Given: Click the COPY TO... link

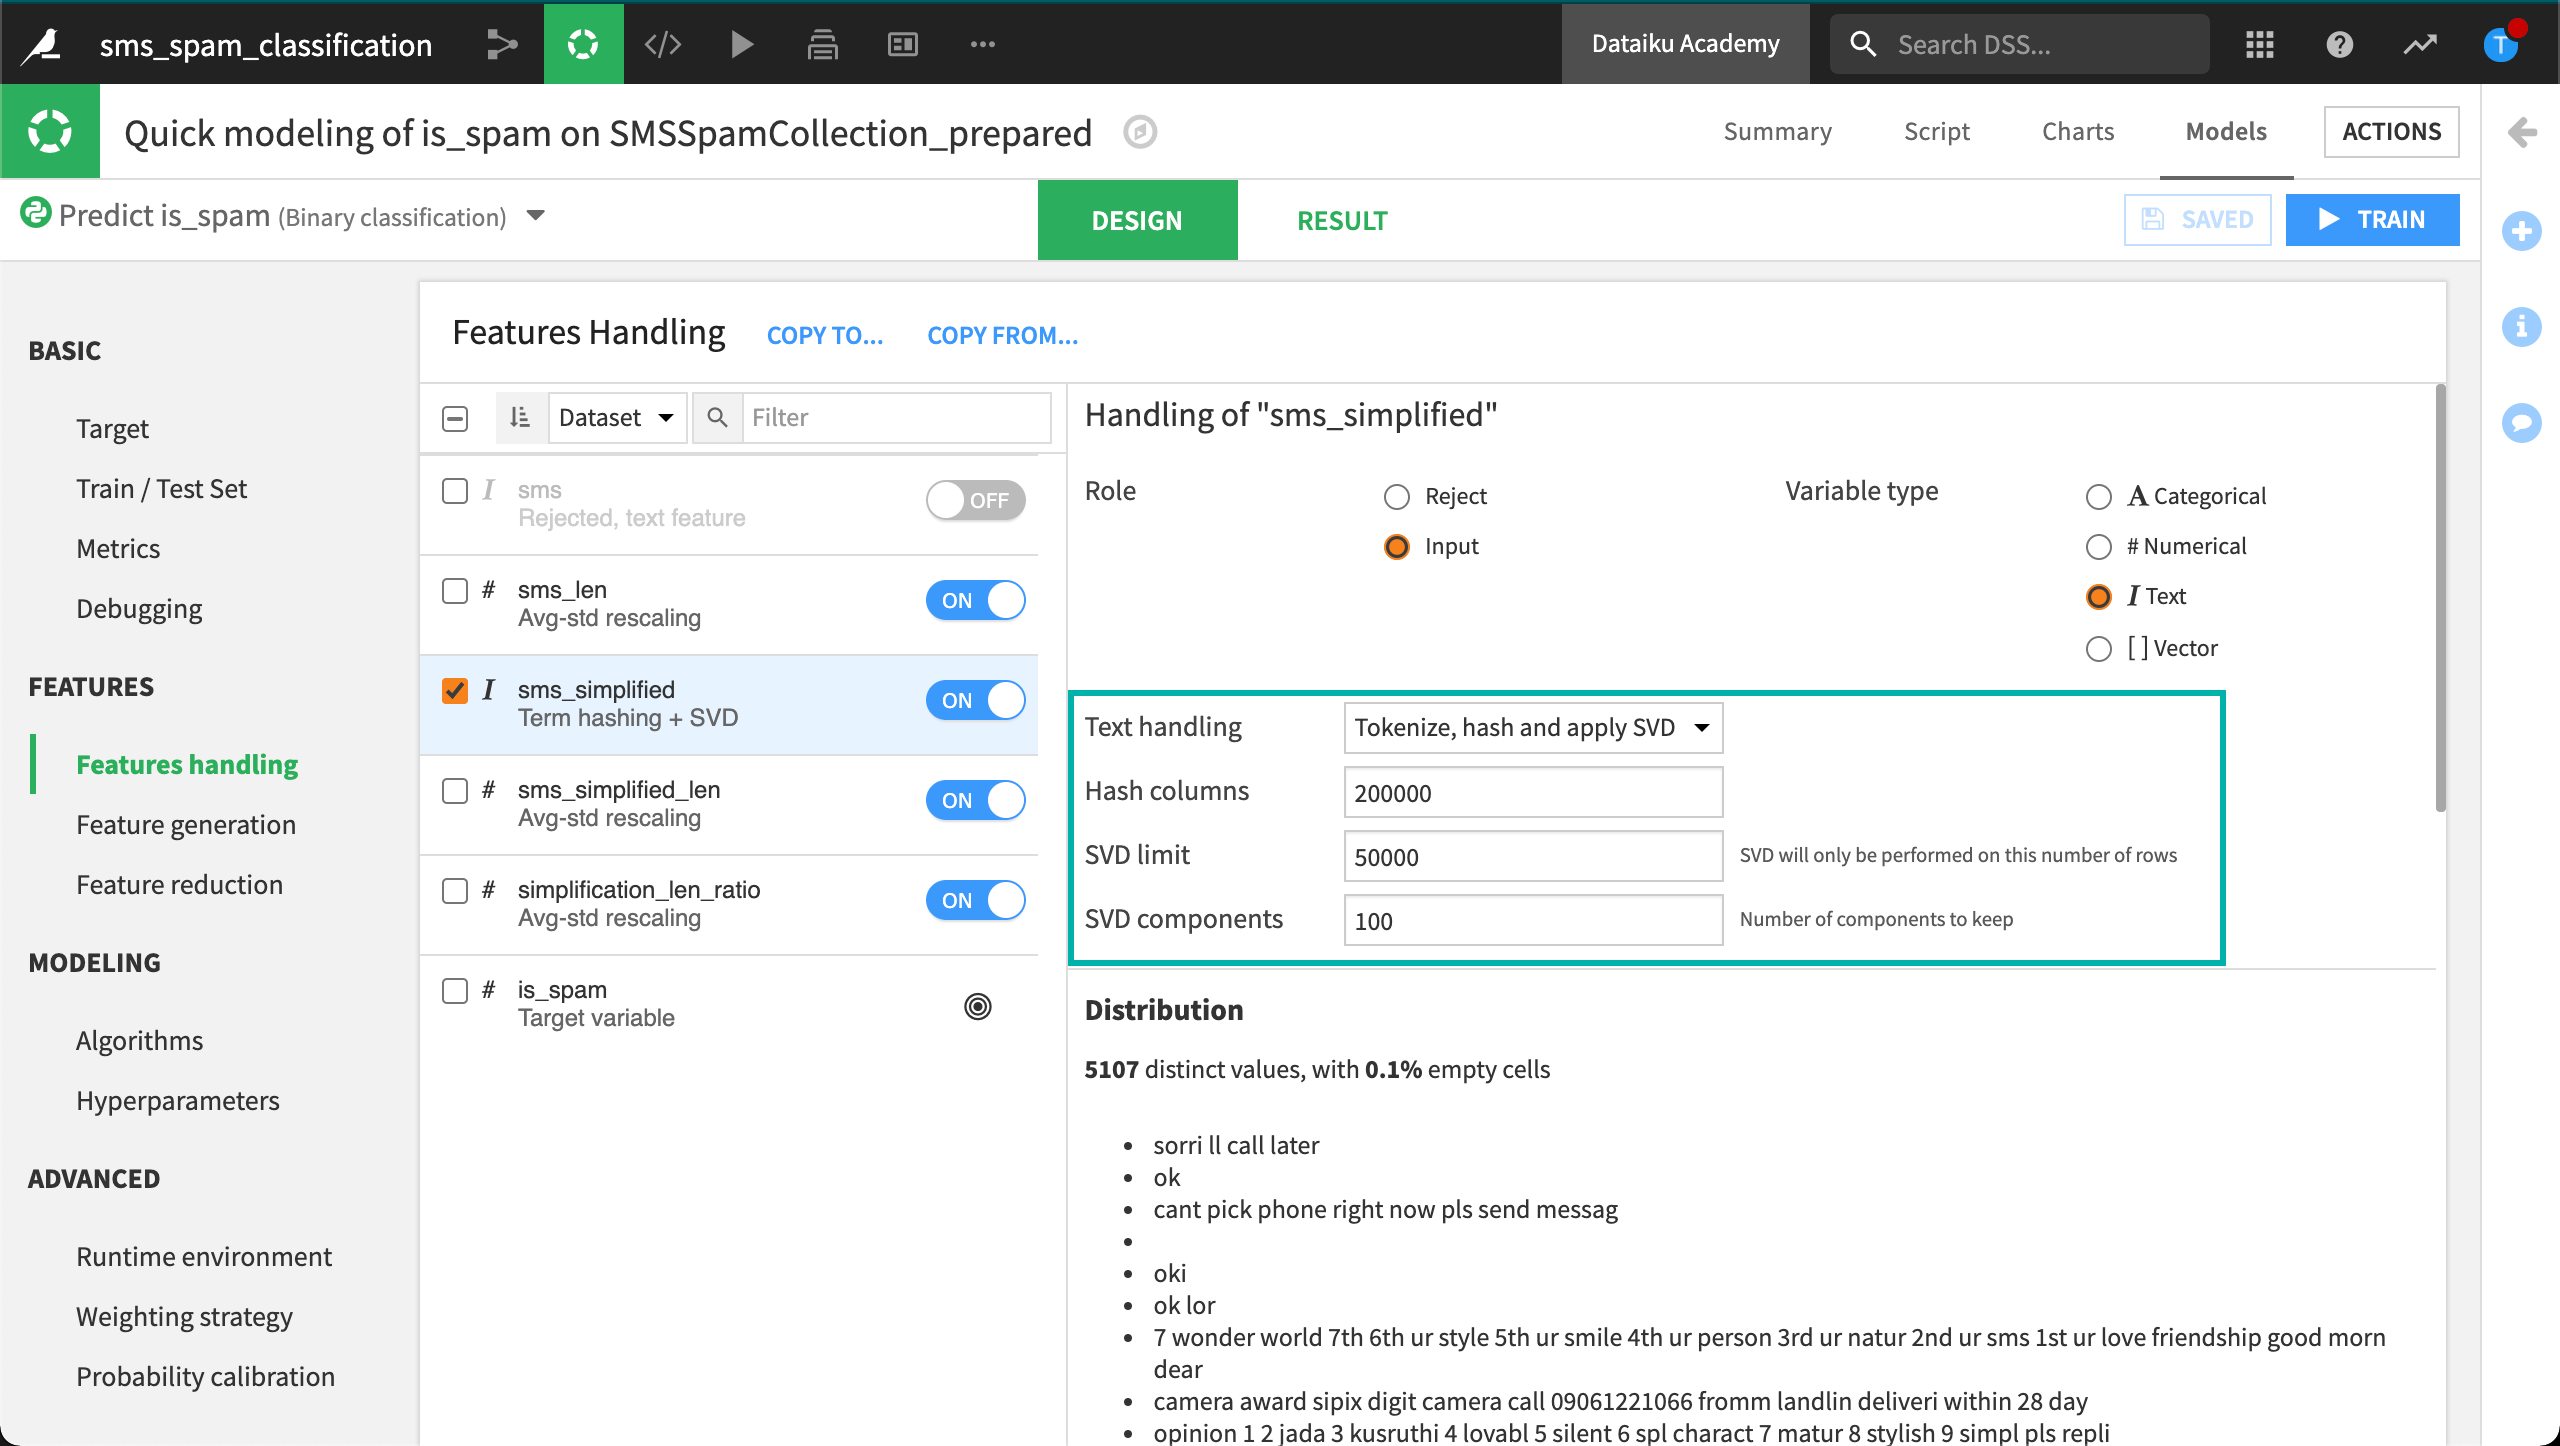Looking at the screenshot, I should click(x=825, y=335).
